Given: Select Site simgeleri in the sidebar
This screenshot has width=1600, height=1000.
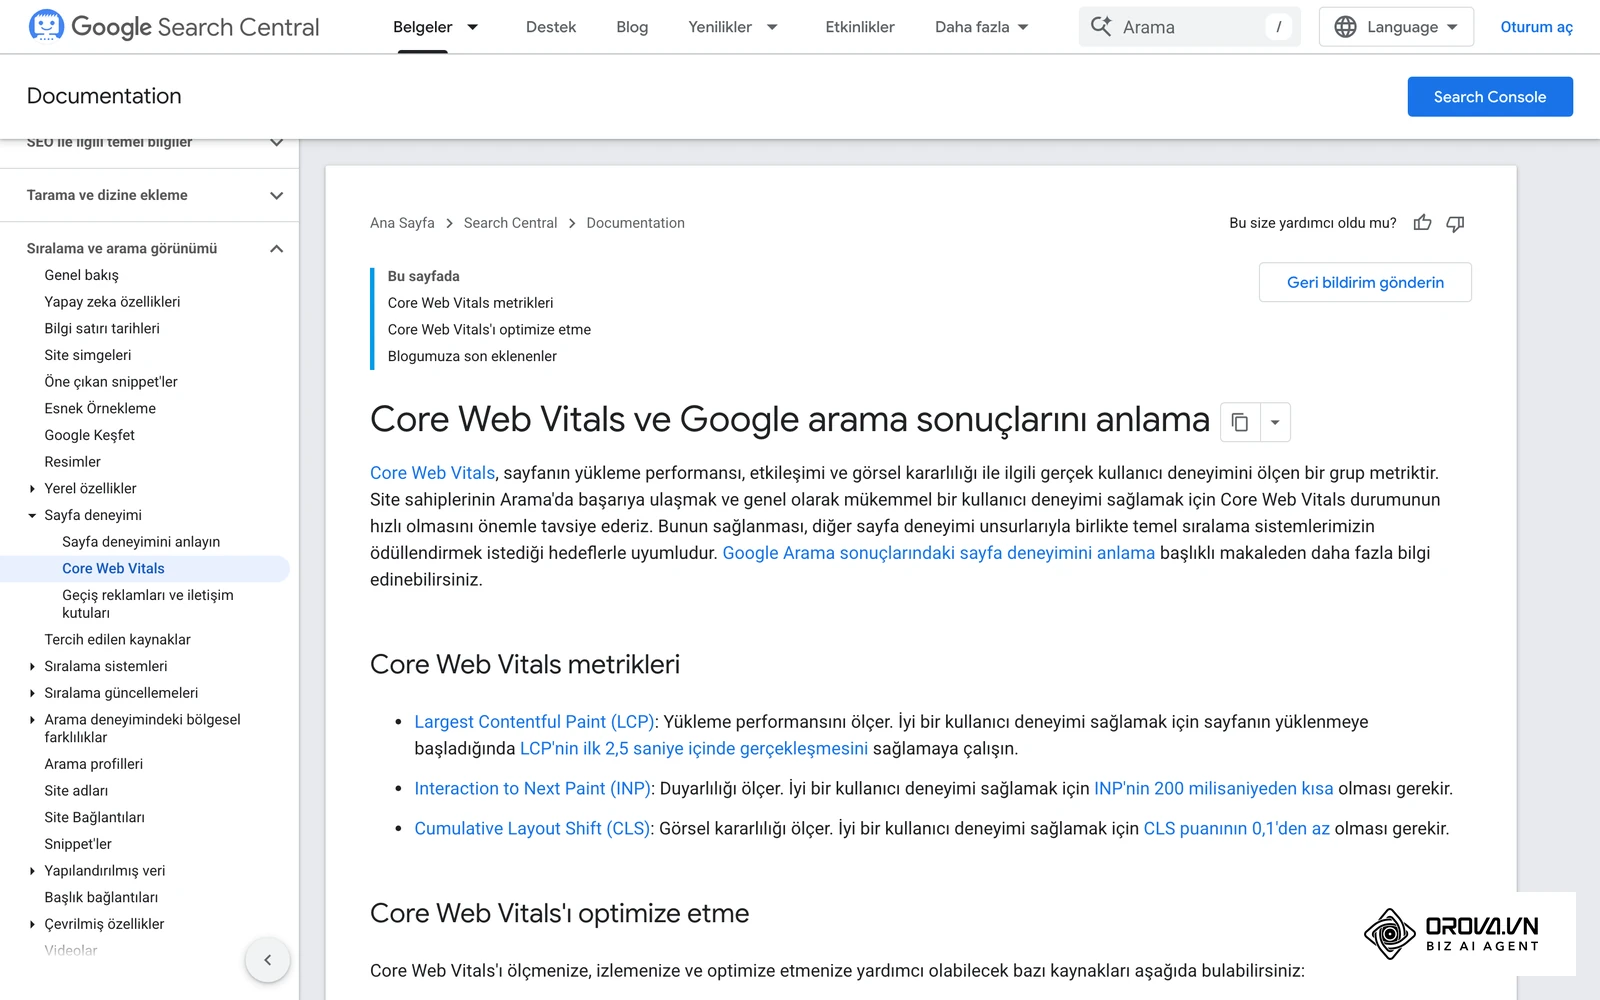Looking at the screenshot, I should (x=88, y=355).
